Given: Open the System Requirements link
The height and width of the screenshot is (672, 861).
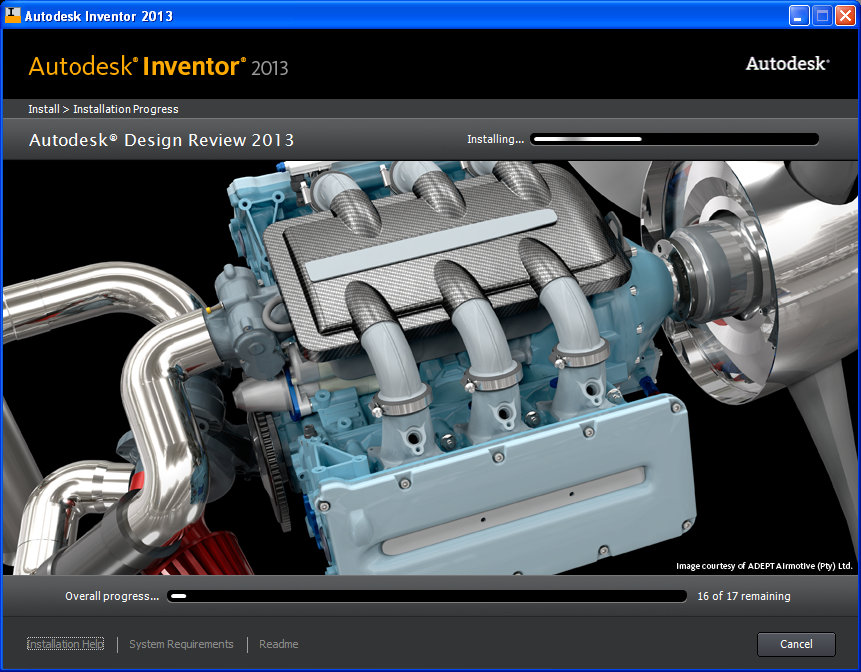Looking at the screenshot, I should tap(181, 644).
